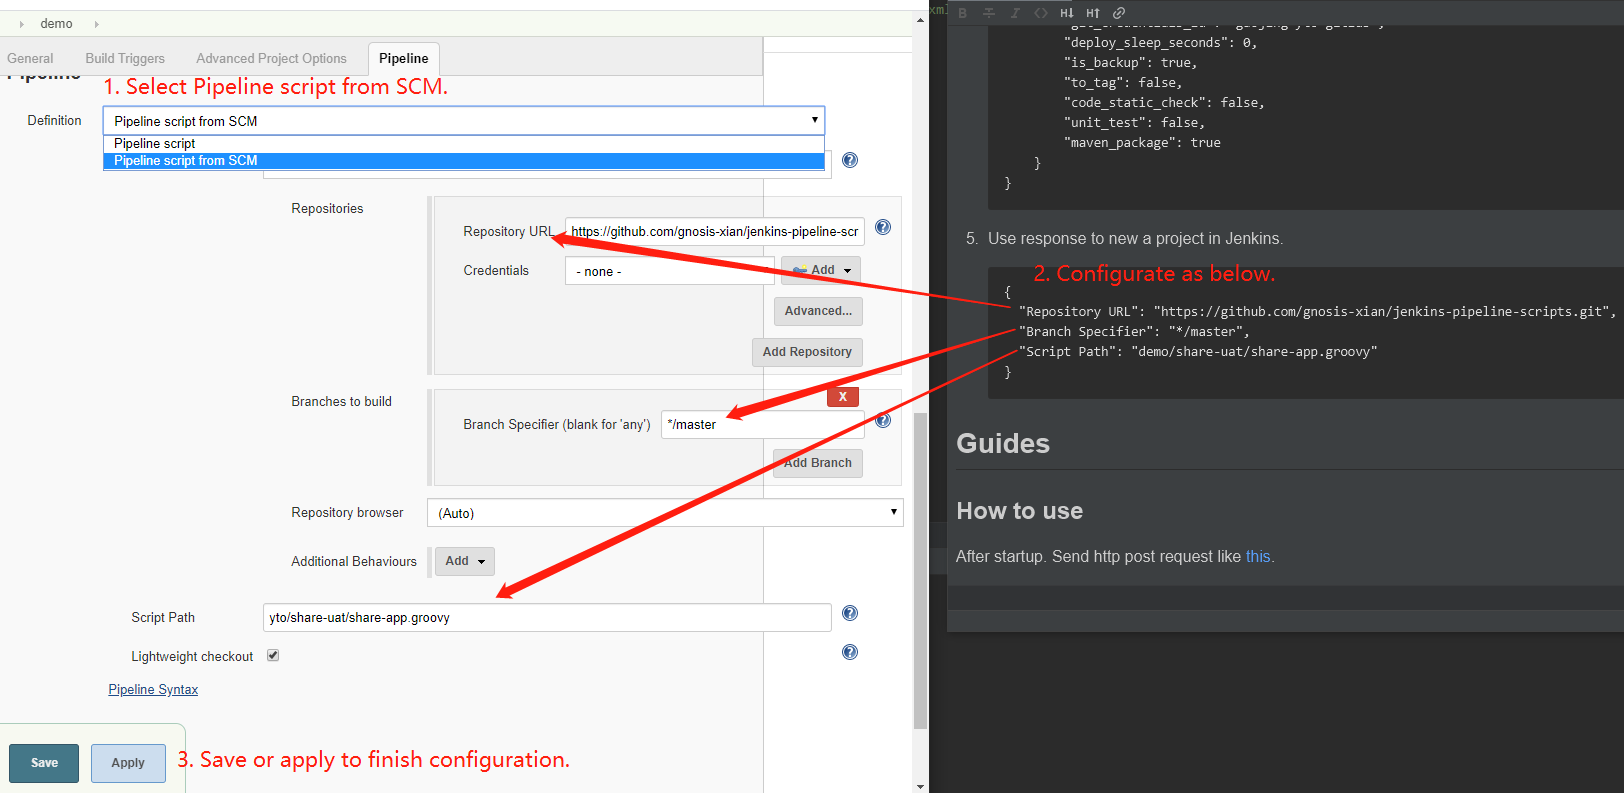Click the insert link icon in editor toolbar

coord(1118,13)
